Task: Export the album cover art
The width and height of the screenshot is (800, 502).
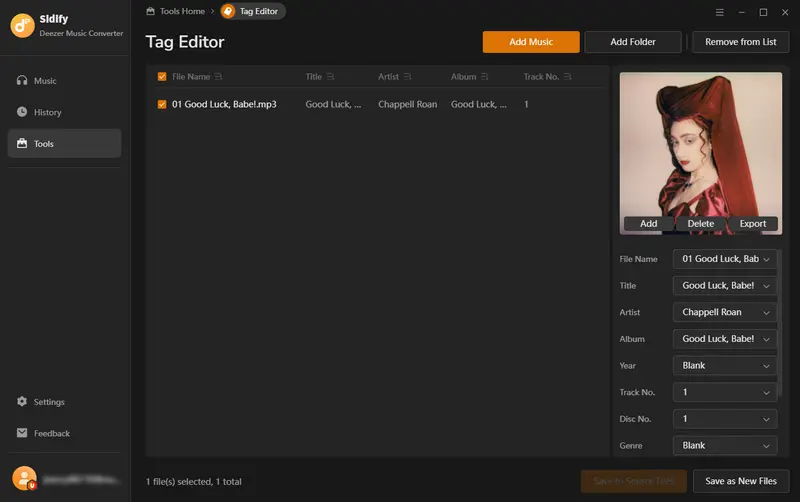Action: [753, 223]
